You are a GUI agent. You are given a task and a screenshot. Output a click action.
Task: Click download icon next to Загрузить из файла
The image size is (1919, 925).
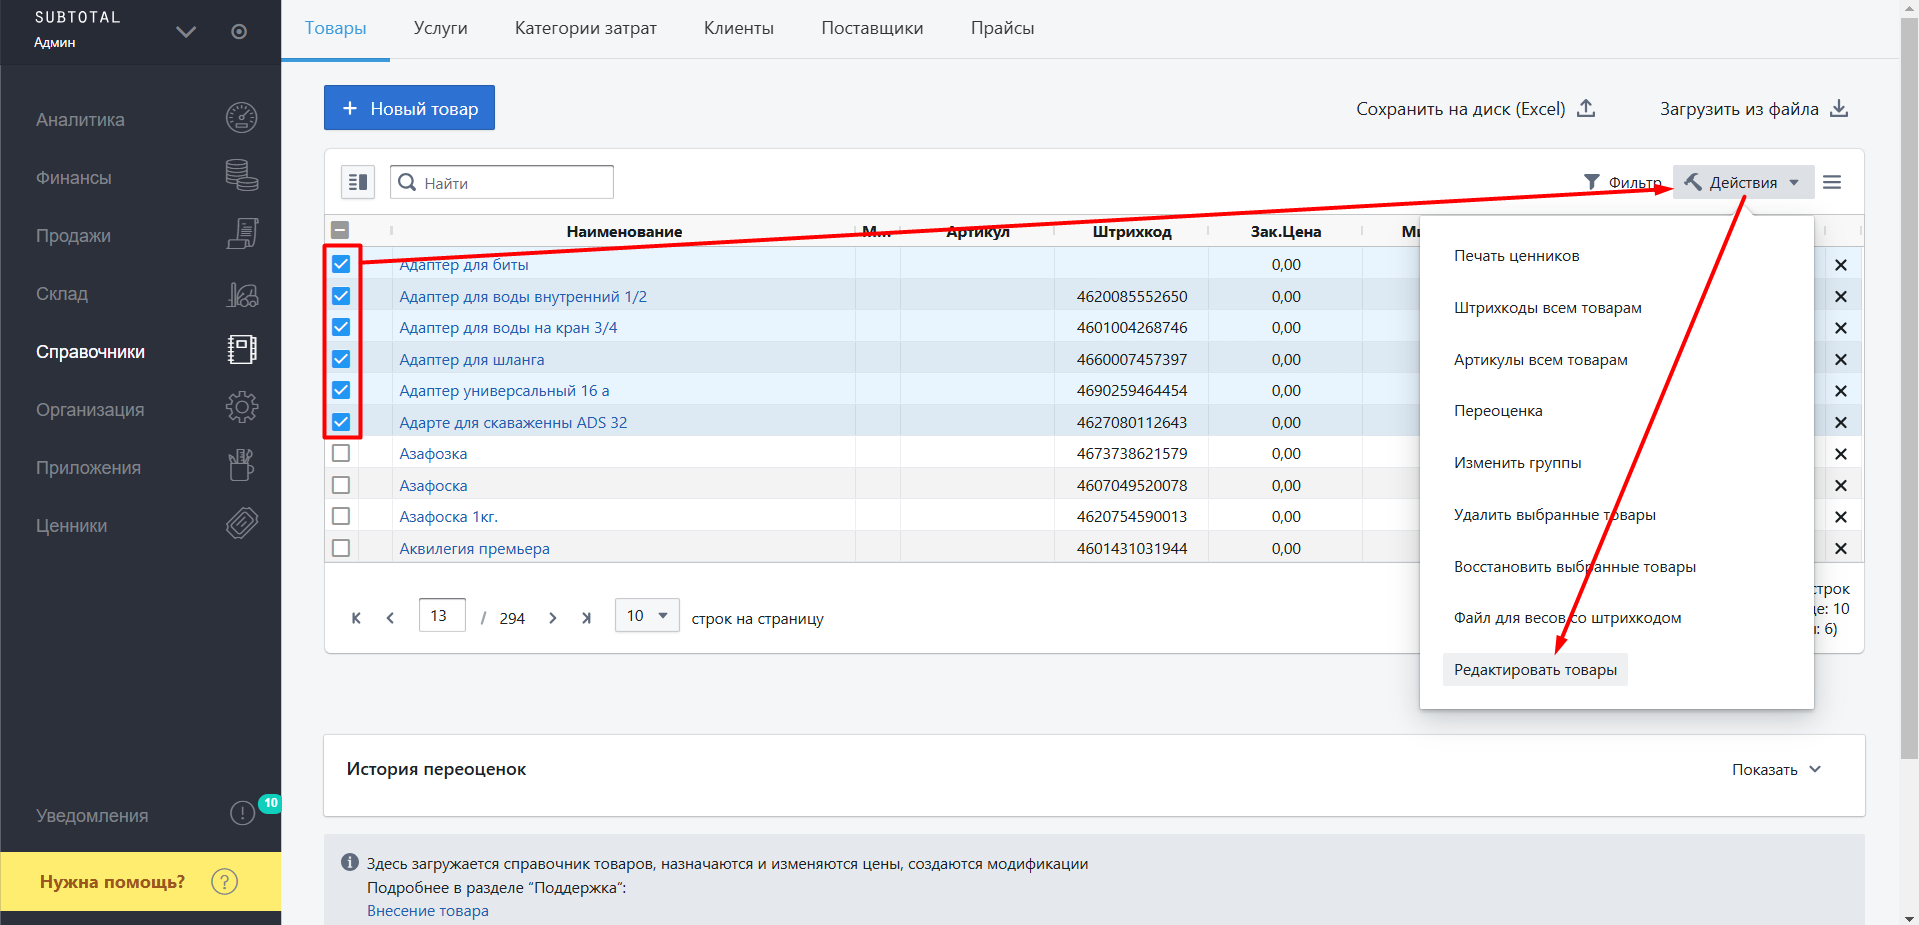(1839, 108)
